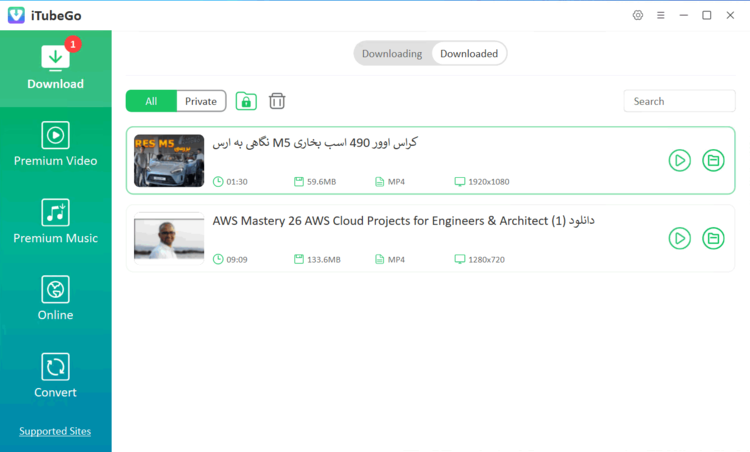Open Premium Music section
The width and height of the screenshot is (750, 452).
(55, 221)
